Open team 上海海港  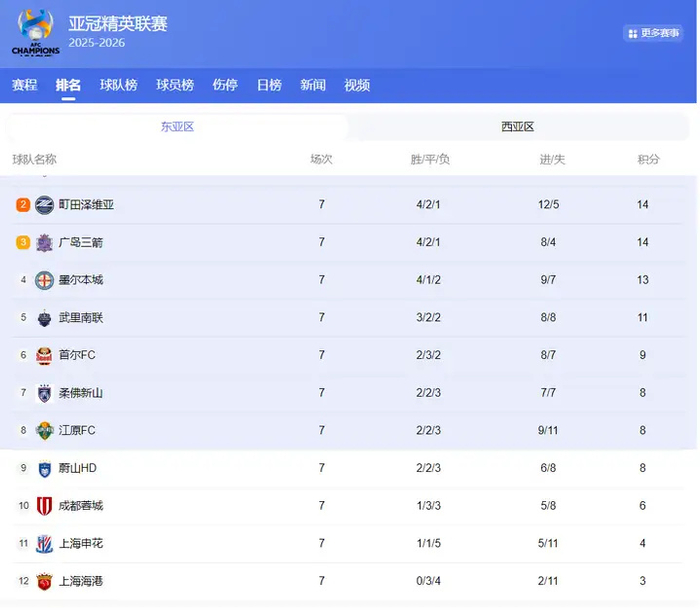tap(81, 581)
